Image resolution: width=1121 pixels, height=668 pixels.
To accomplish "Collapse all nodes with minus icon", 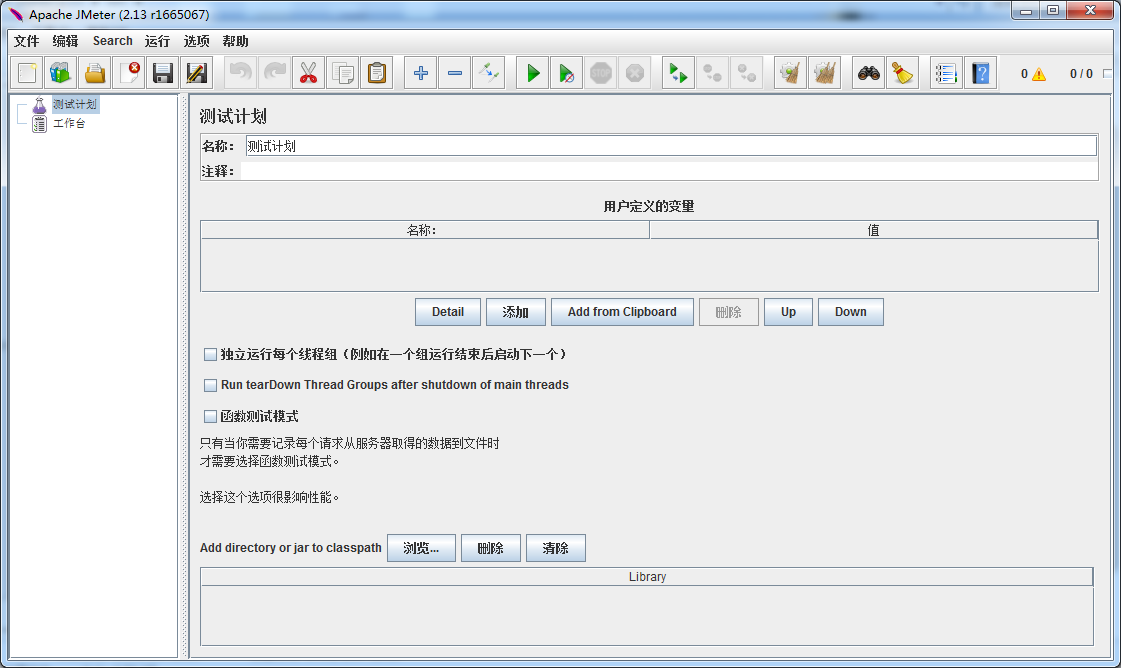I will pos(455,73).
